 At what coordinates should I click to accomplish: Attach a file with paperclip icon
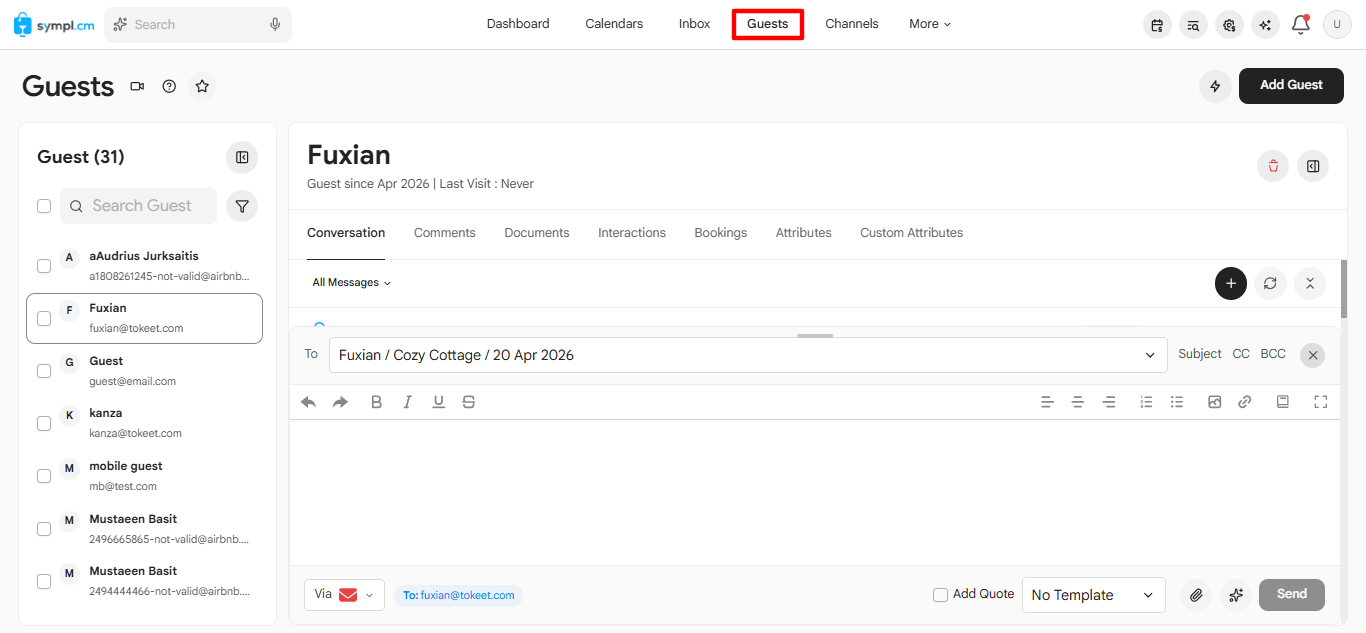(1196, 595)
